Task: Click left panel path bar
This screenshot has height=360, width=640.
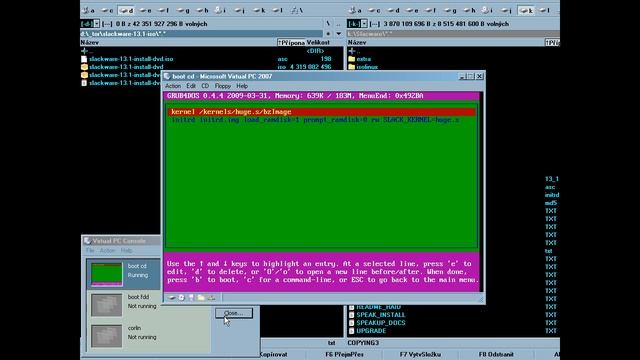Action: [202, 33]
